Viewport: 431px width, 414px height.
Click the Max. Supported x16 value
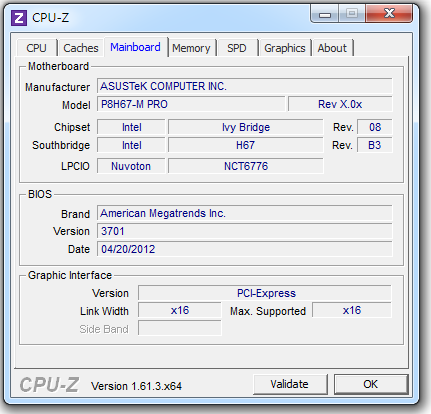[352, 310]
